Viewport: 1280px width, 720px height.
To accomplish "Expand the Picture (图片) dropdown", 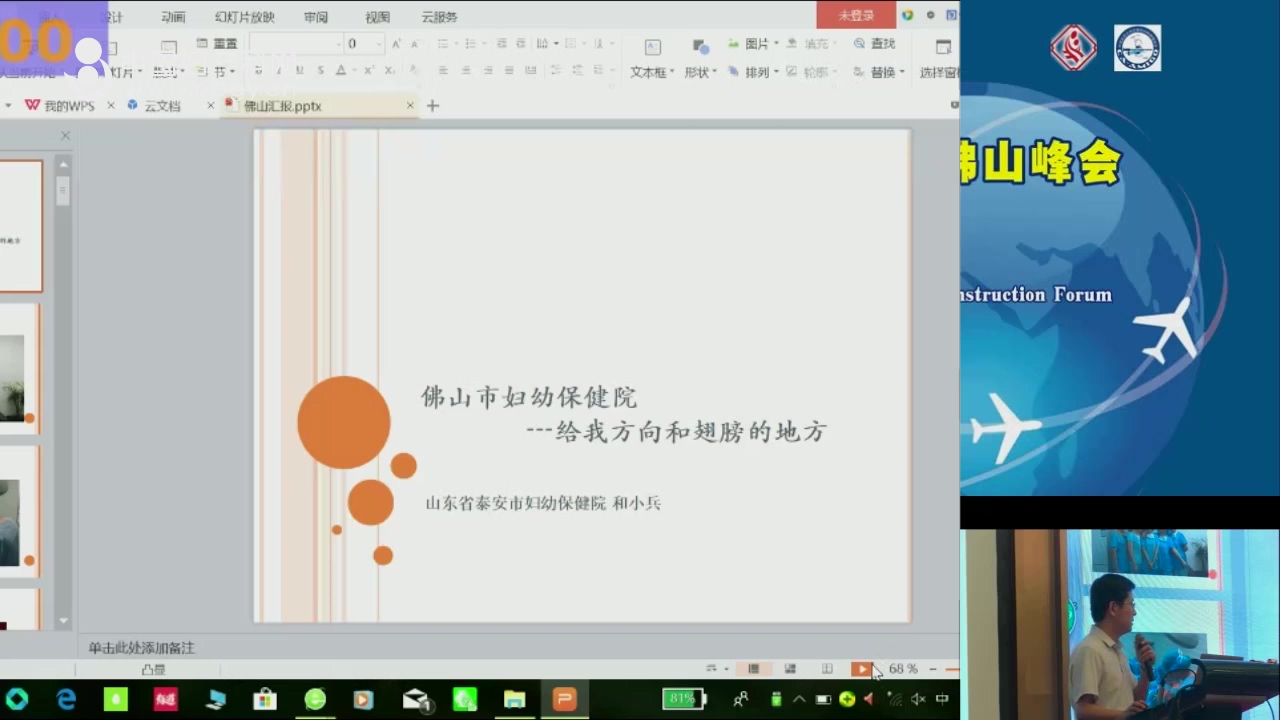I will click(x=776, y=44).
